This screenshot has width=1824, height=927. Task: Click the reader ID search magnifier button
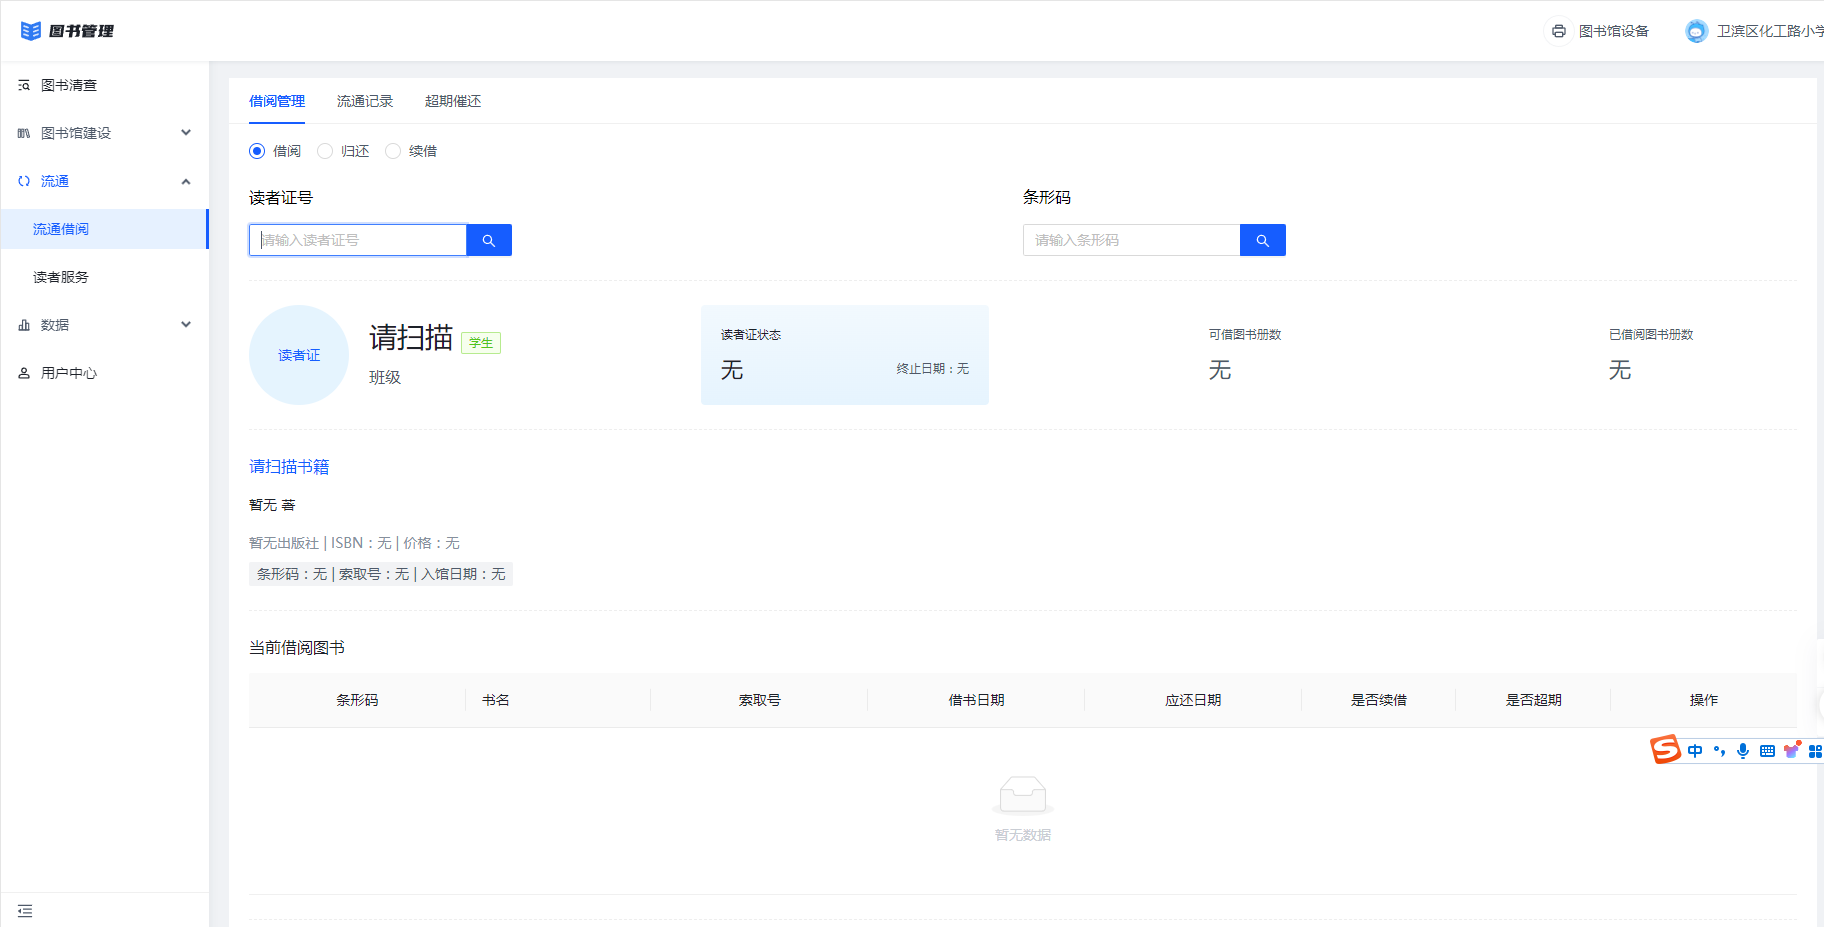tap(489, 240)
